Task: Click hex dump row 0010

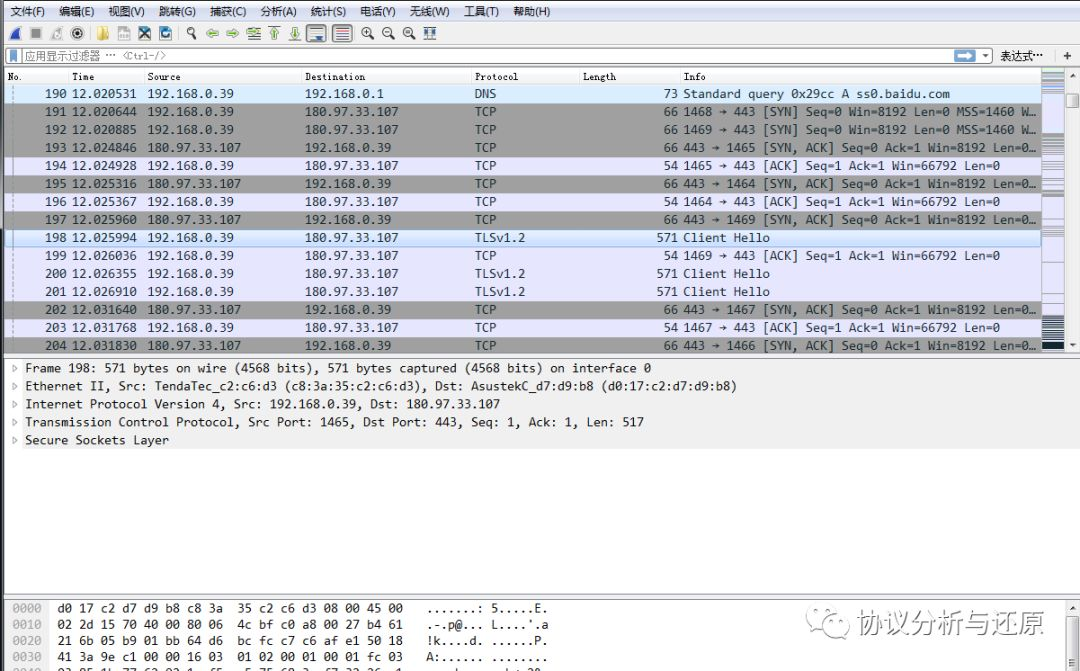Action: [x=280, y=625]
